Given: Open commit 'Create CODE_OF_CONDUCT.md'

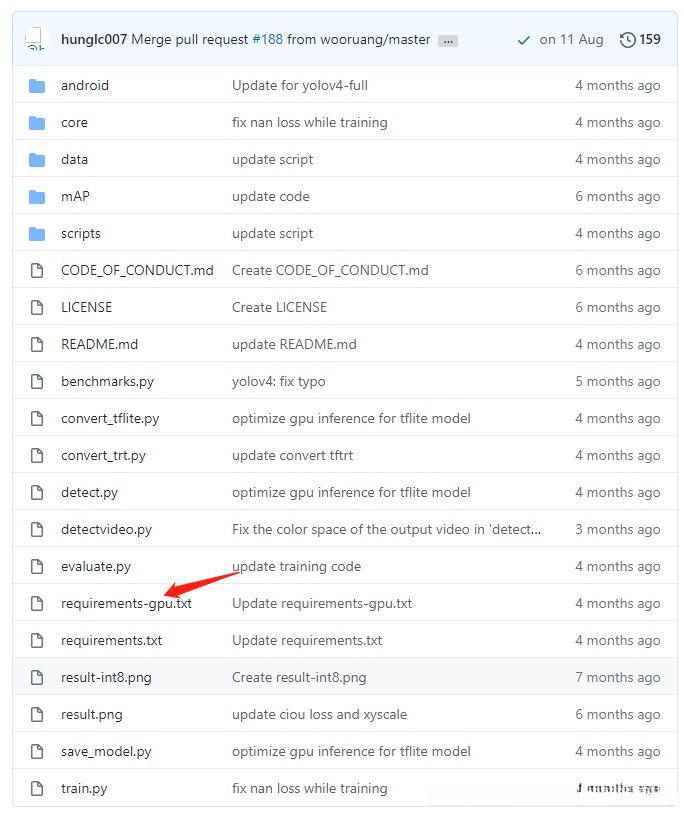Looking at the screenshot, I should [x=330, y=270].
